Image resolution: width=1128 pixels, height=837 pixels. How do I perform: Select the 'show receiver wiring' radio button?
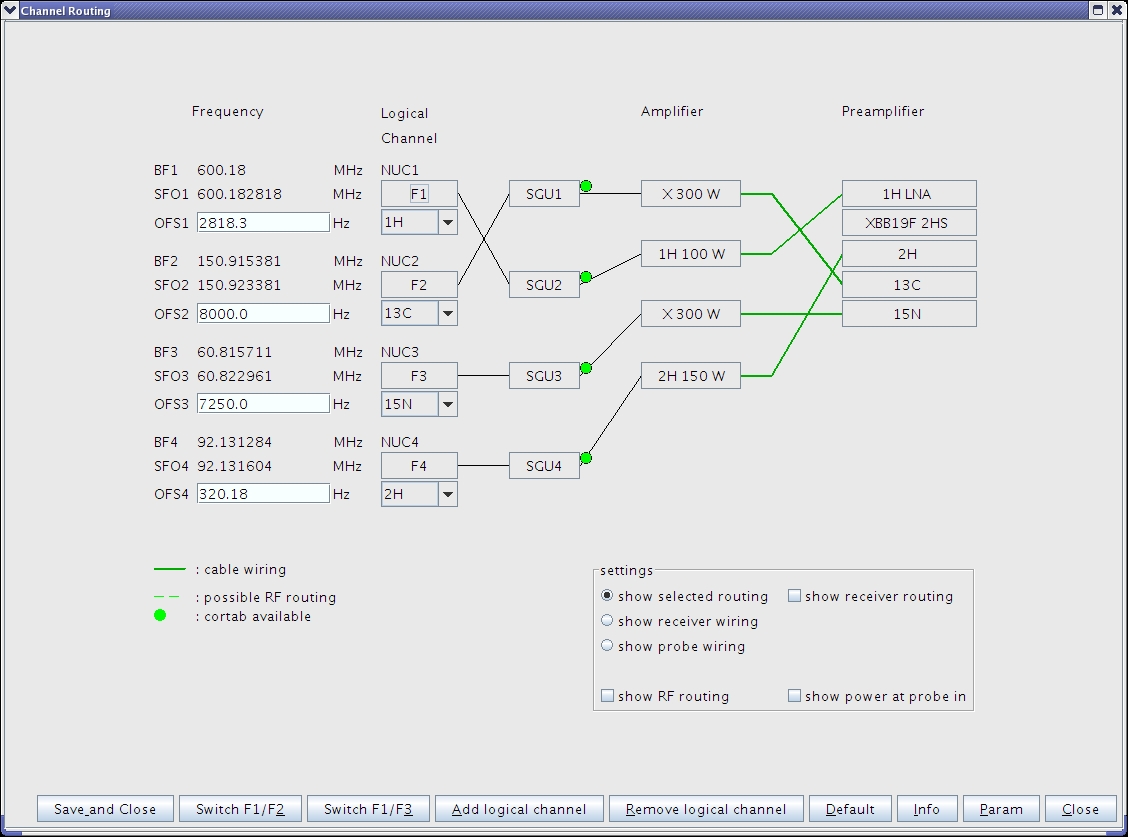pos(607,621)
